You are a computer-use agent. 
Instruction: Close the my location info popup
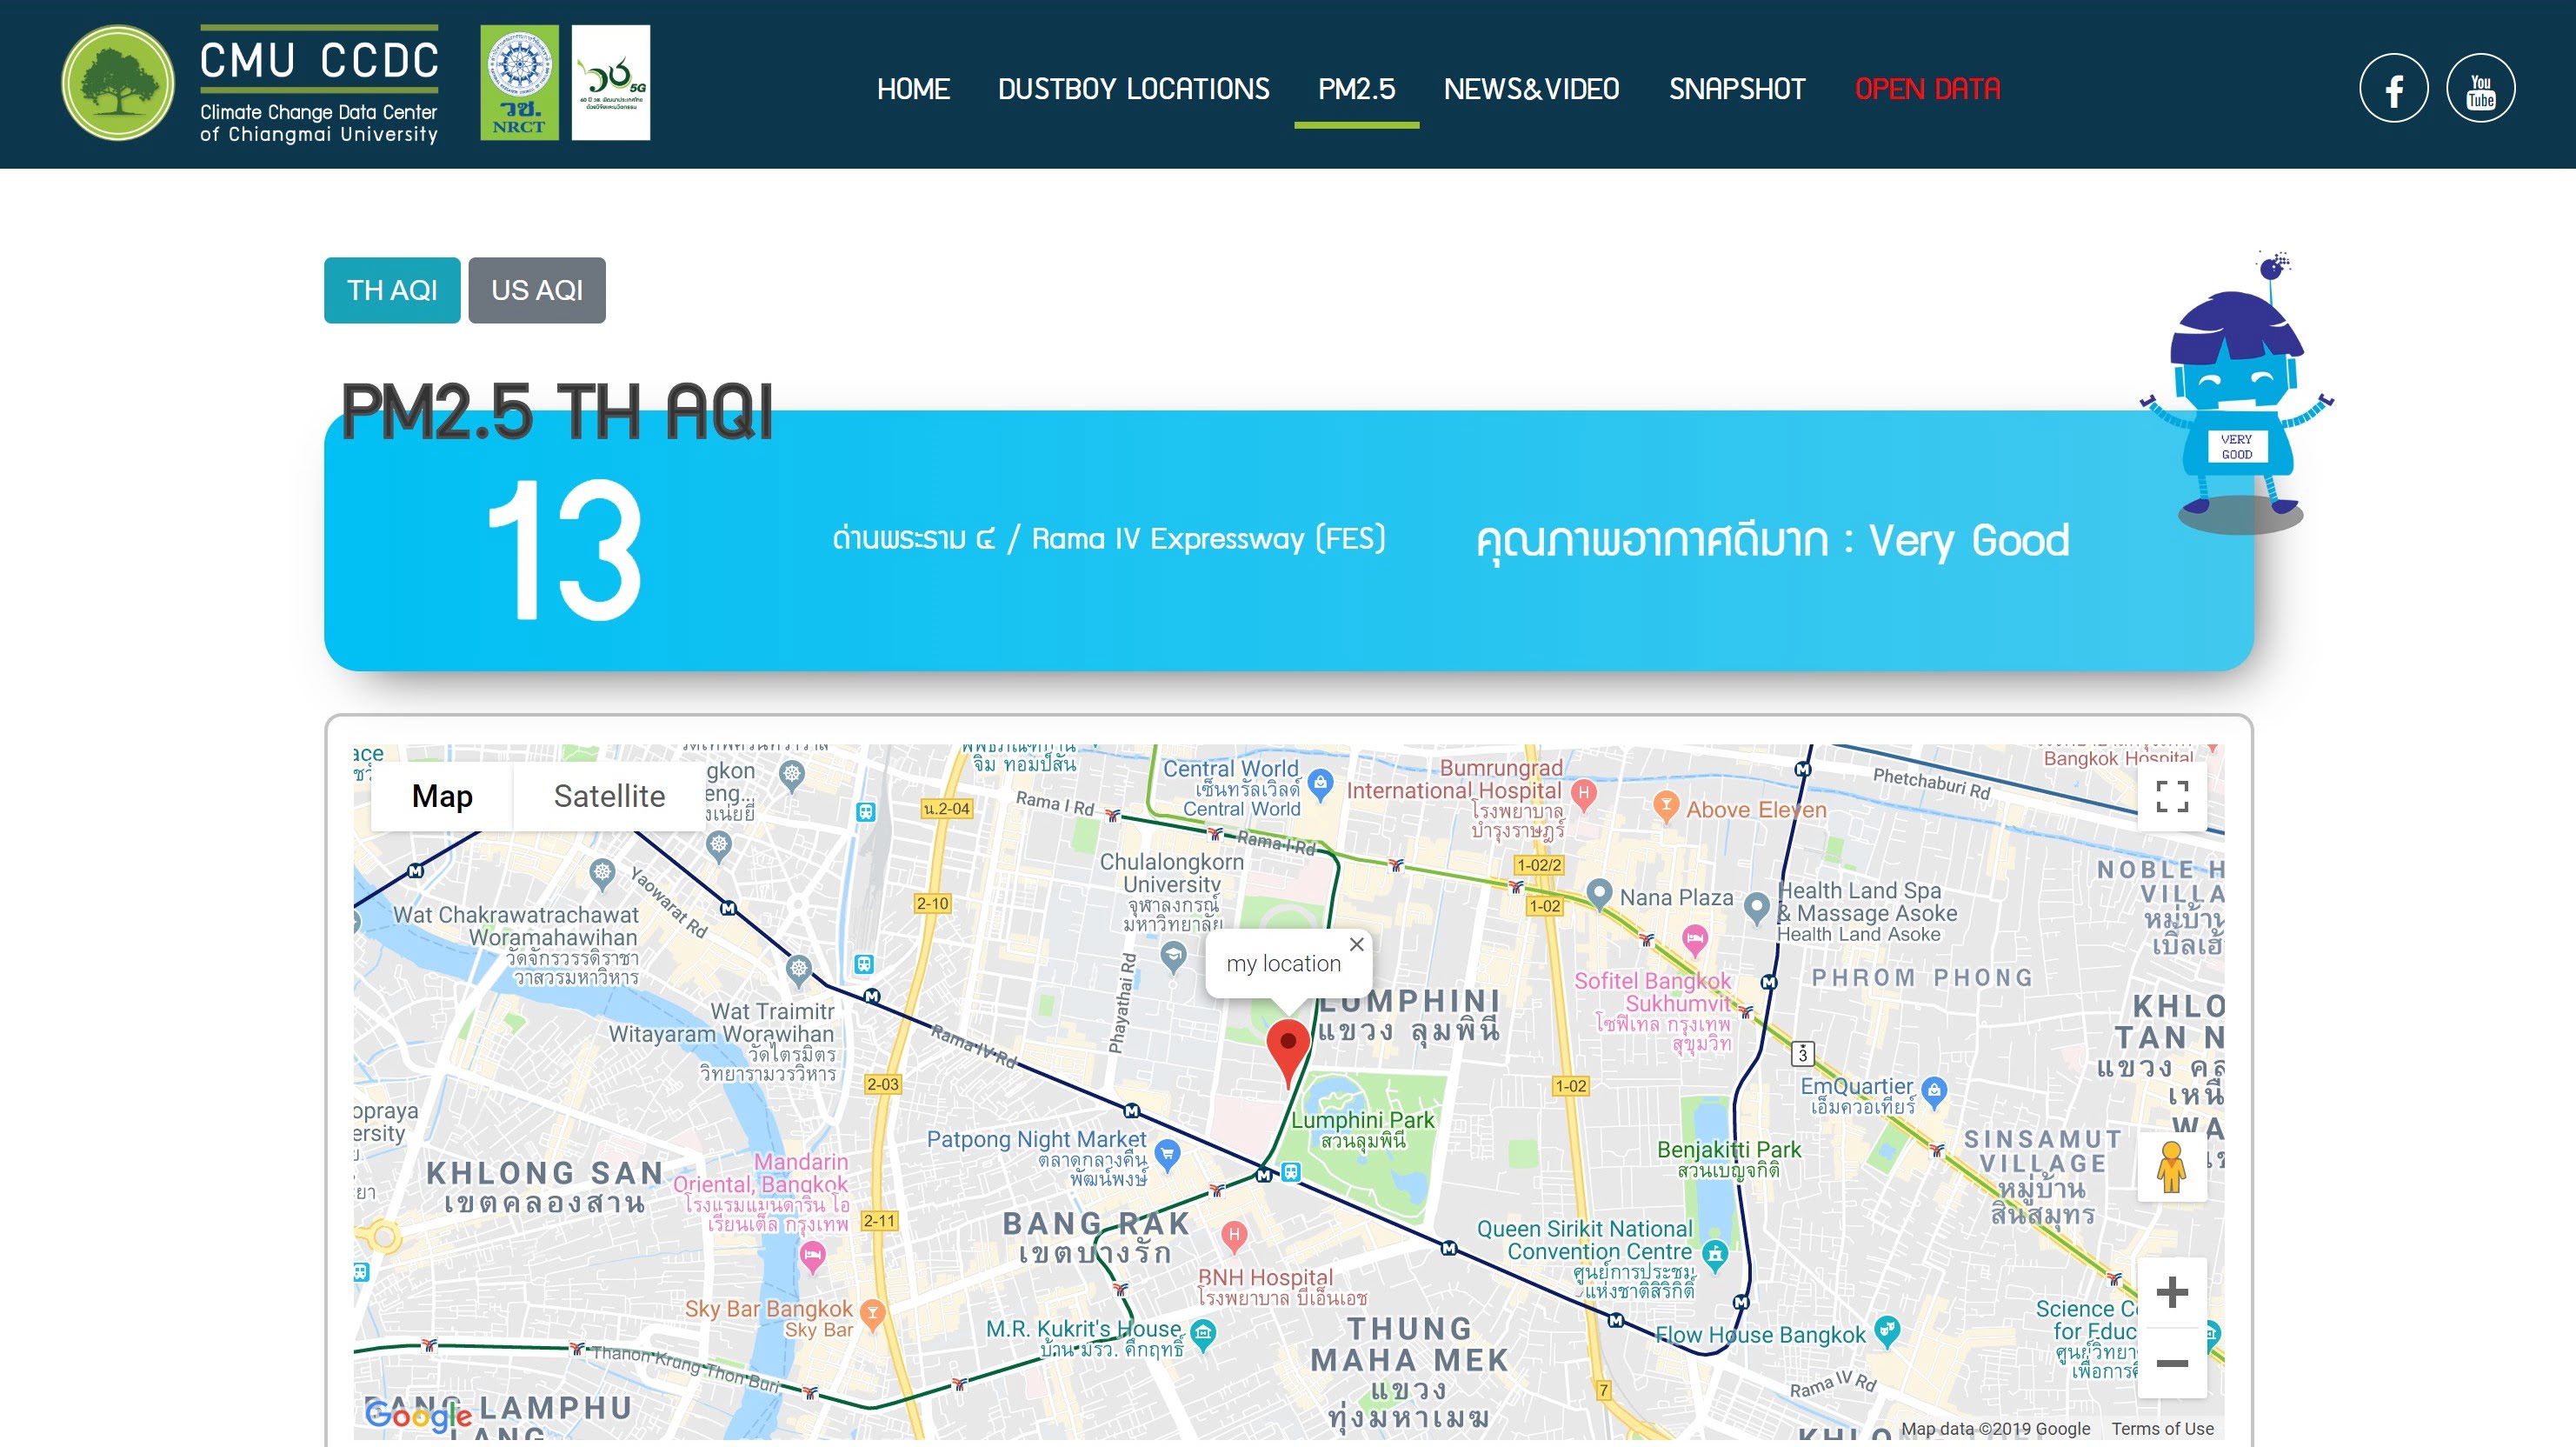[1357, 944]
